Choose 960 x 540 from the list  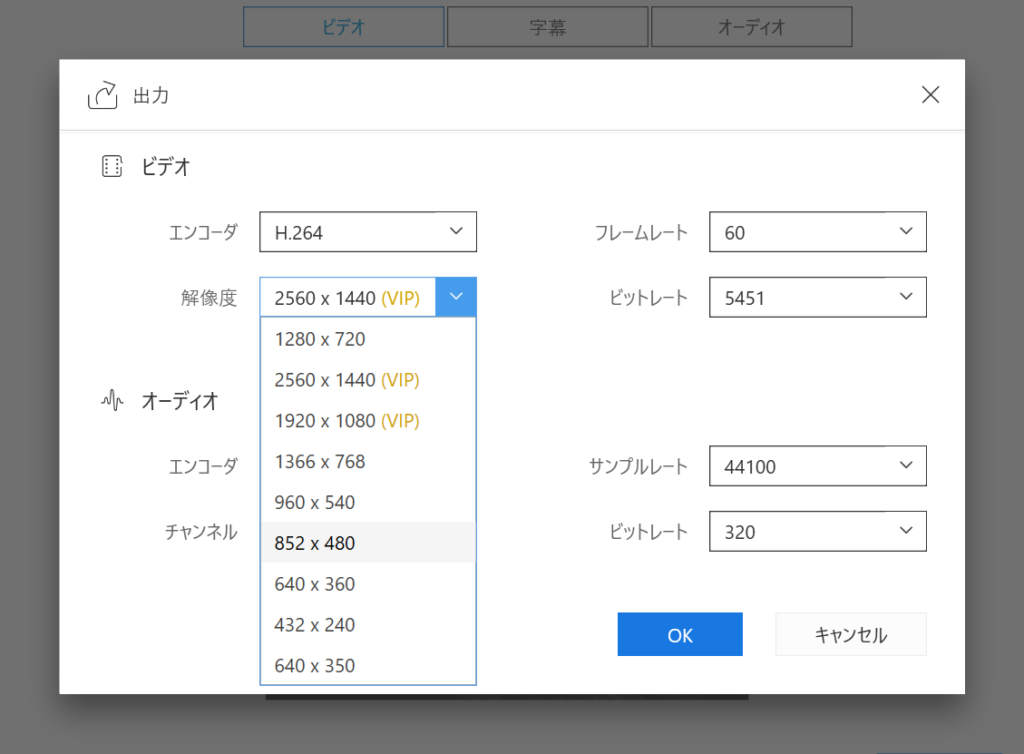315,503
